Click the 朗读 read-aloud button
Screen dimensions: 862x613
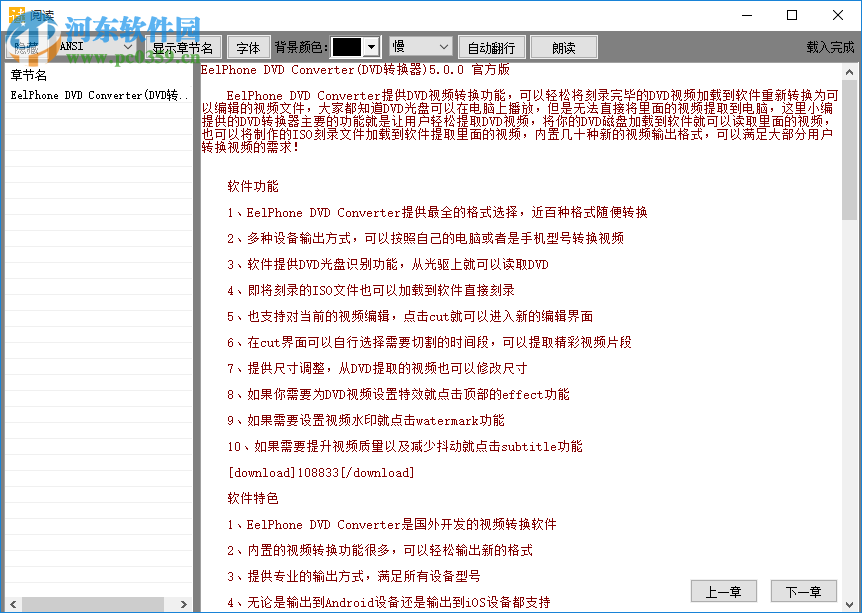[x=564, y=47]
